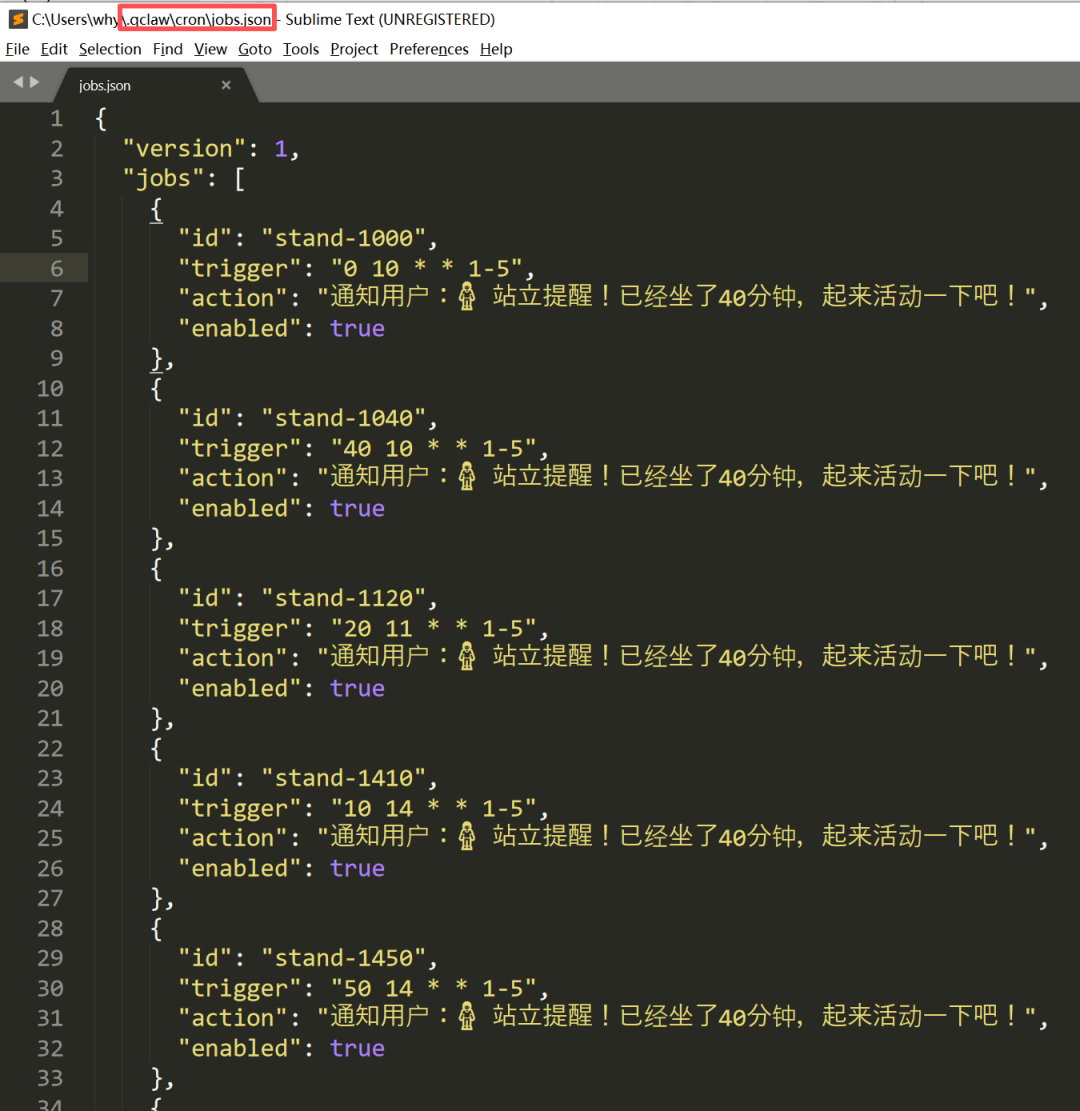Viewport: 1080px width, 1111px height.
Task: Click line number 6 in the gutter
Action: tap(56, 268)
